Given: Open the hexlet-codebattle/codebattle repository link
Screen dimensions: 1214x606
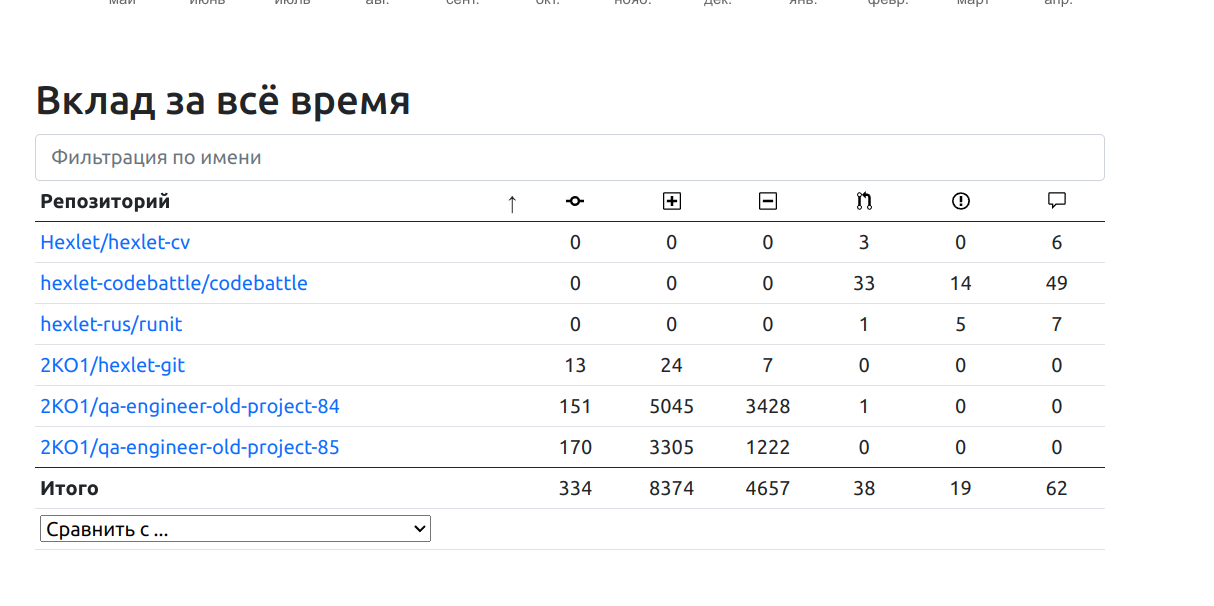Looking at the screenshot, I should tap(174, 283).
